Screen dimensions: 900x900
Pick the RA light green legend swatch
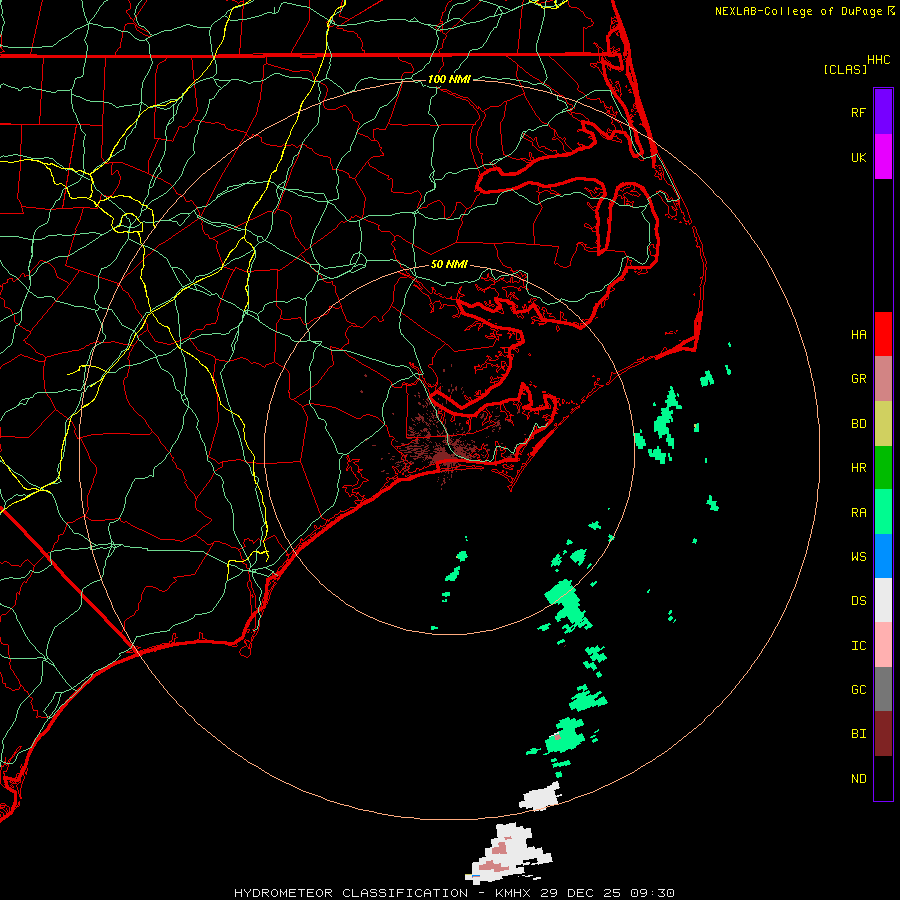(x=883, y=512)
